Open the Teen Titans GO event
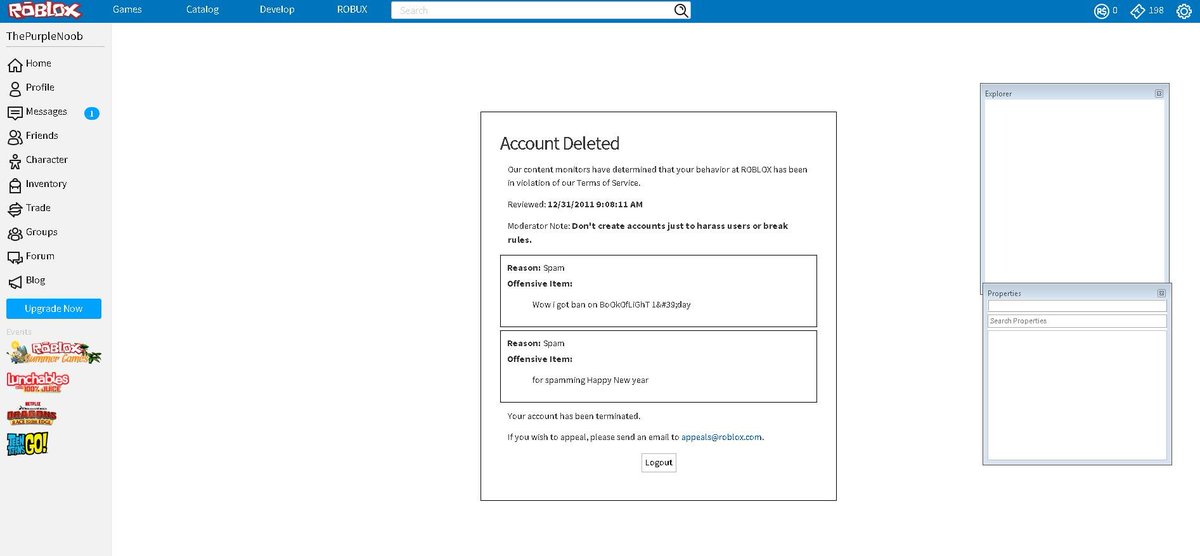Viewport: 1200px width, 556px height. 28,442
